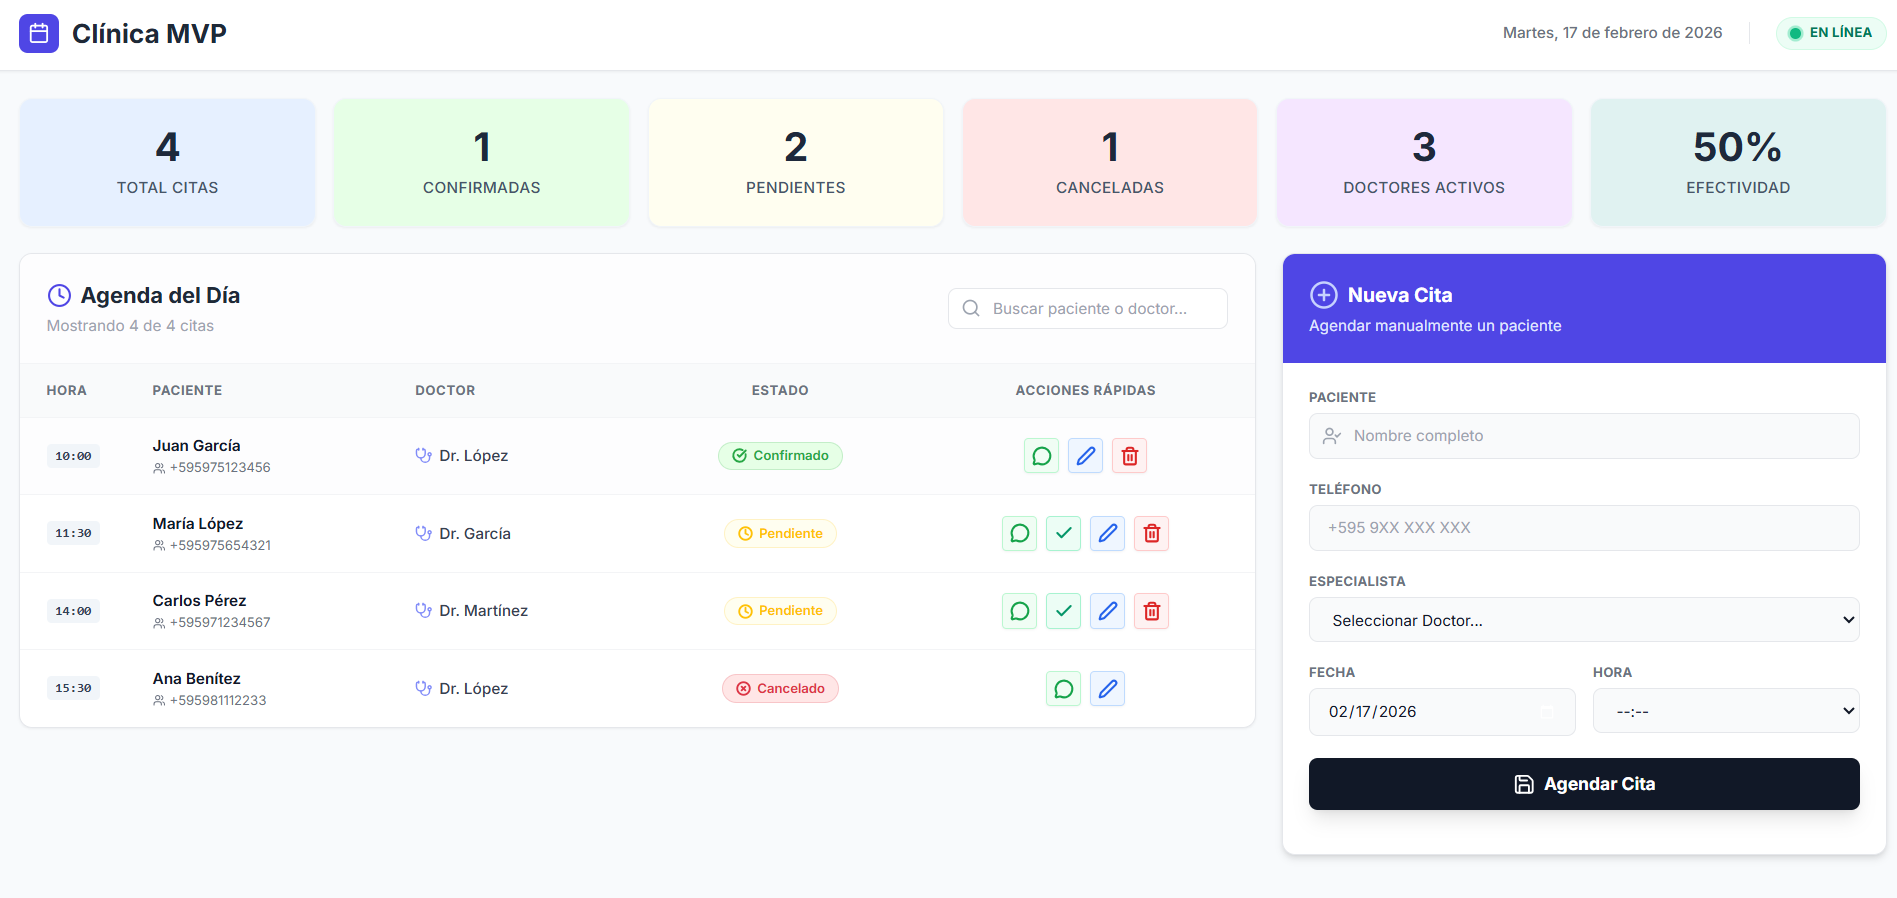The image size is (1897, 898).
Task: Message Ana Benítez via chat icon
Action: coord(1063,689)
